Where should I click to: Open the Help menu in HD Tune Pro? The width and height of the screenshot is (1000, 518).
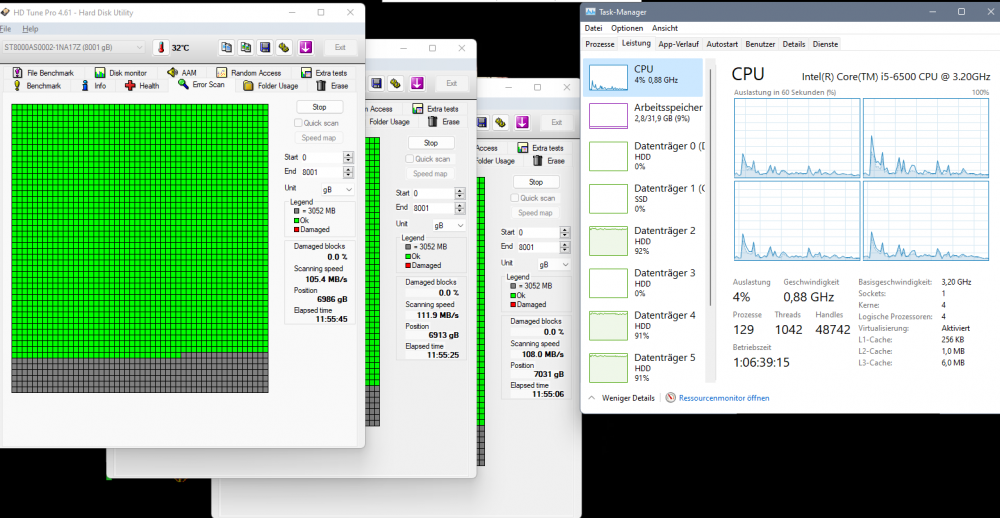click(30, 29)
